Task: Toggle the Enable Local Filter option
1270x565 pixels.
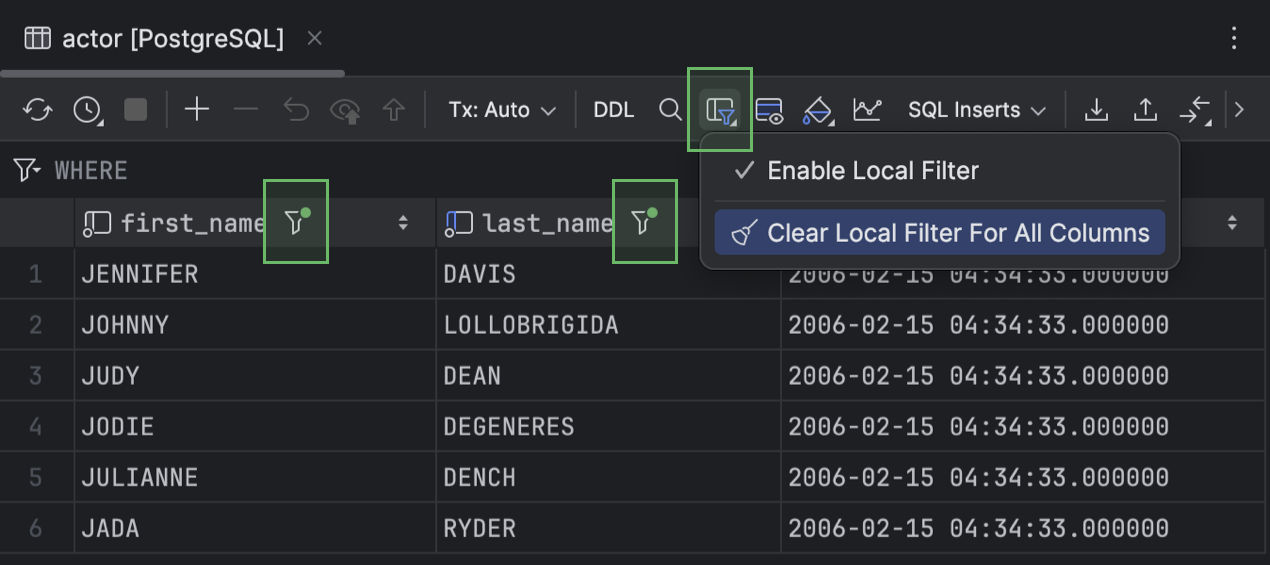Action: pos(872,171)
